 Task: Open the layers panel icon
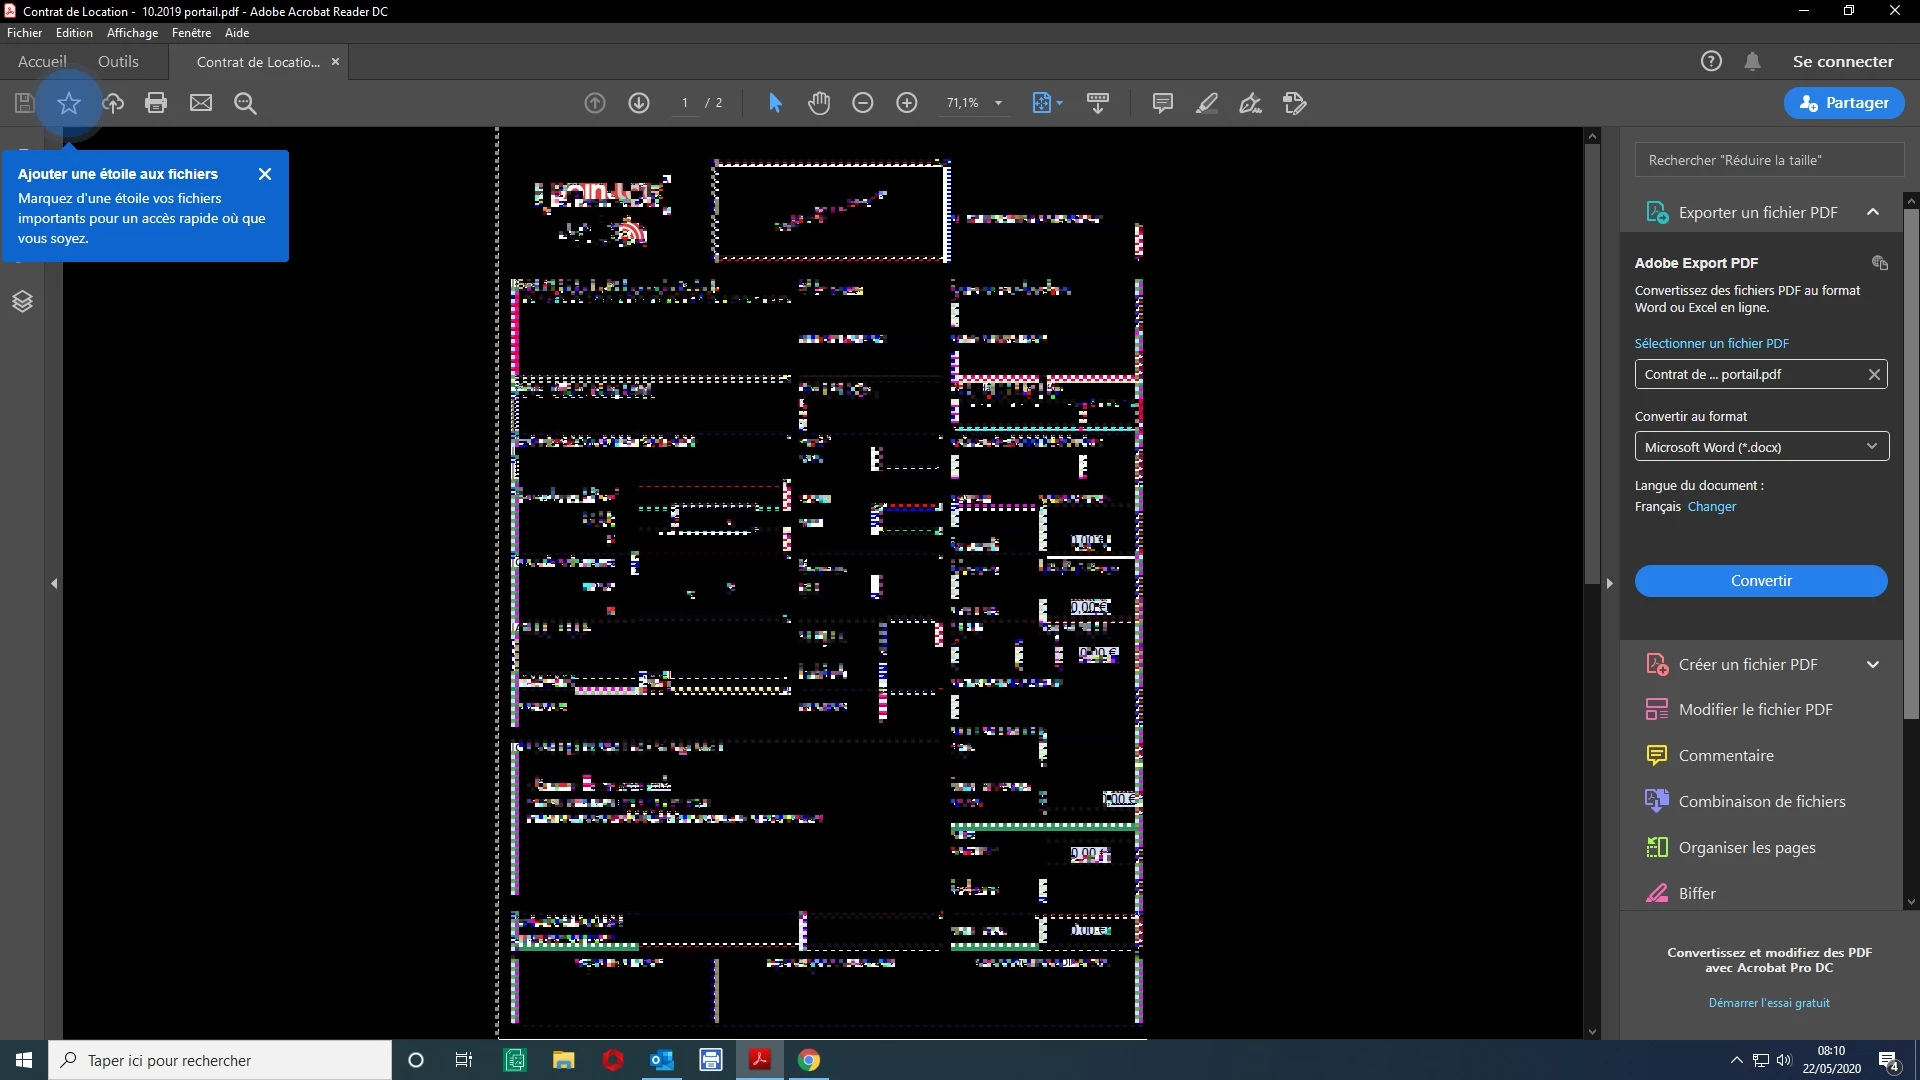coord(22,301)
